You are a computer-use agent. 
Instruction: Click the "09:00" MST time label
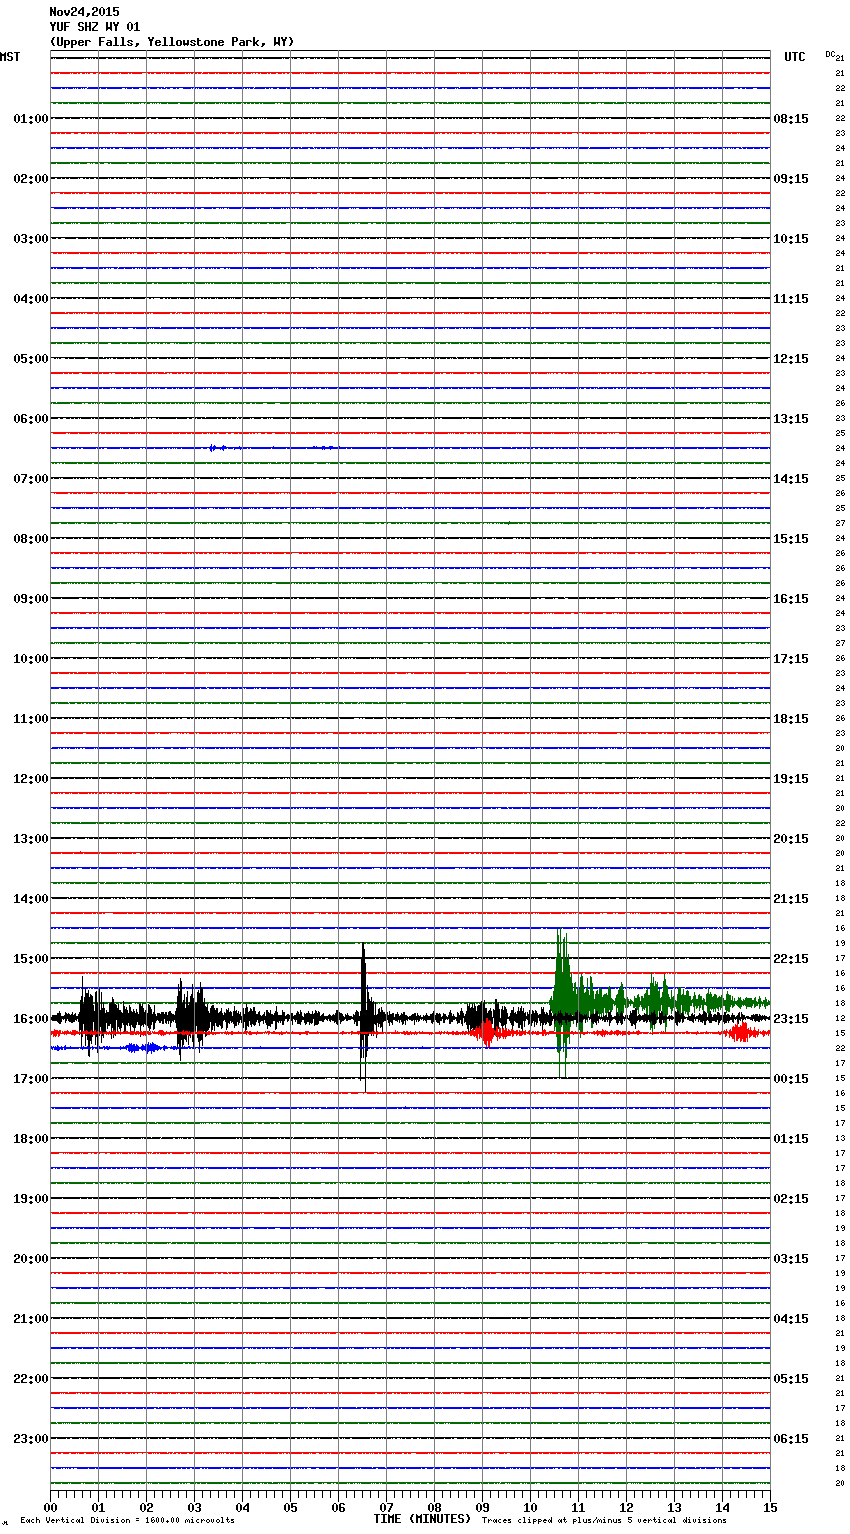(x=31, y=599)
